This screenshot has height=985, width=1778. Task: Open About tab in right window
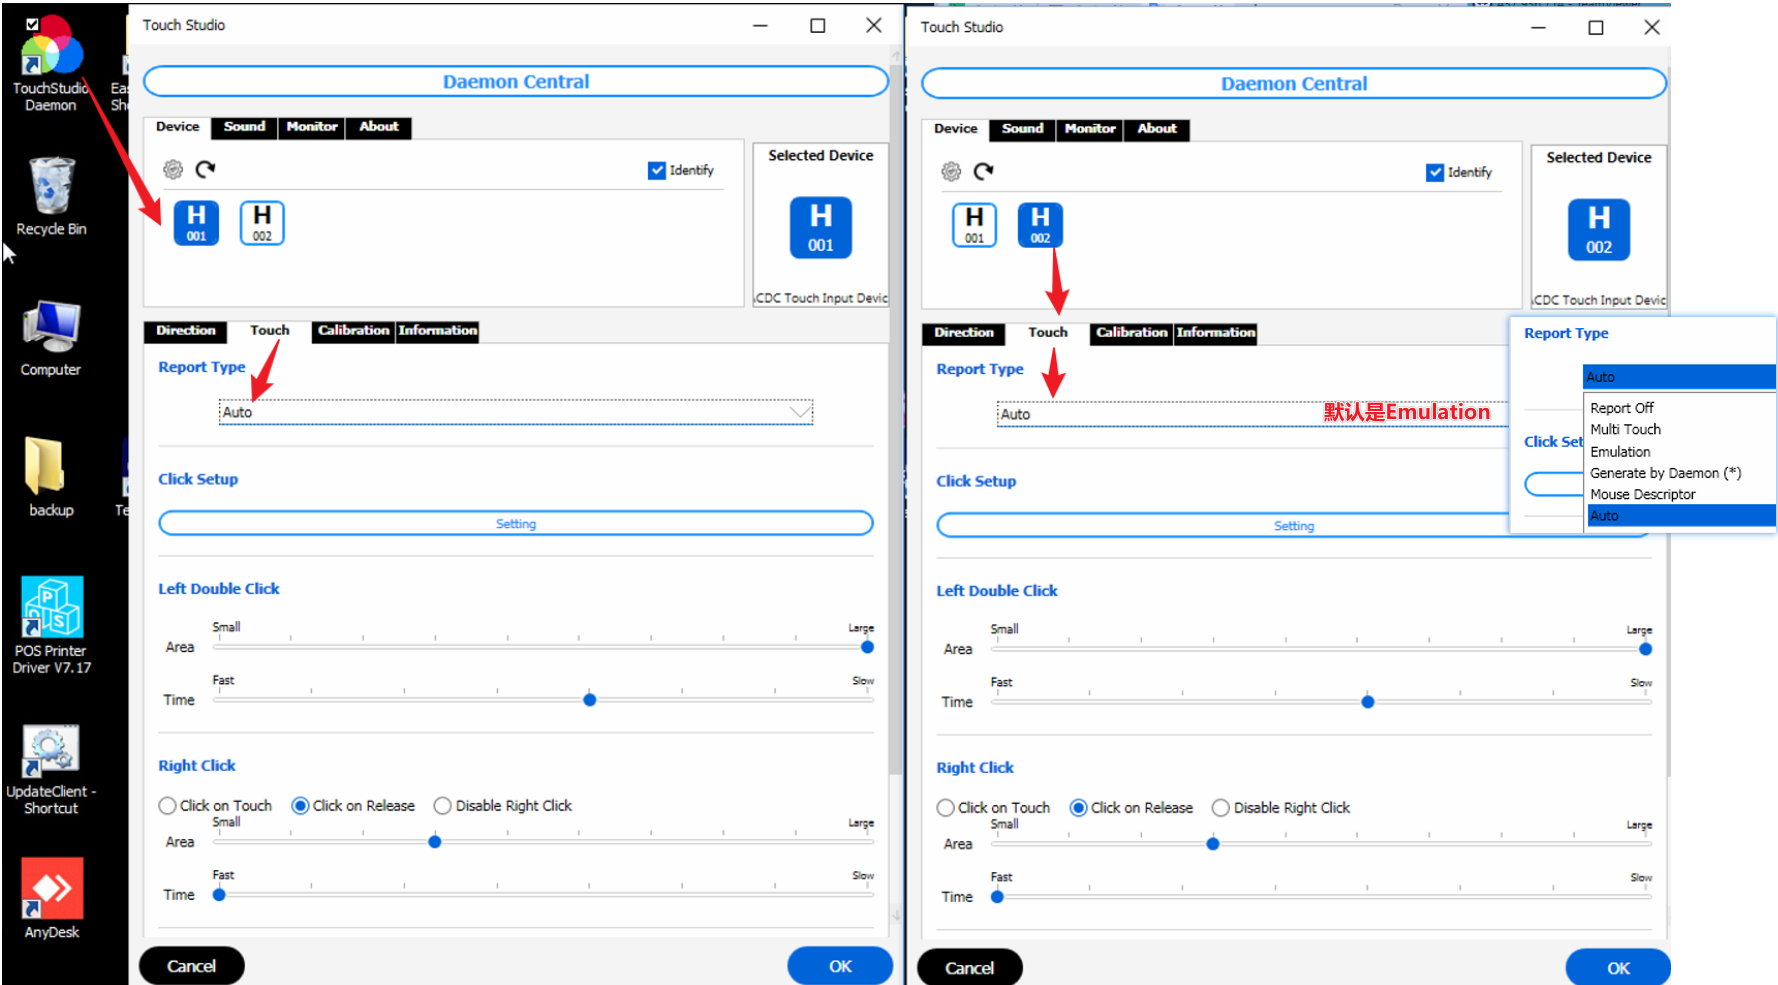[x=1157, y=129]
